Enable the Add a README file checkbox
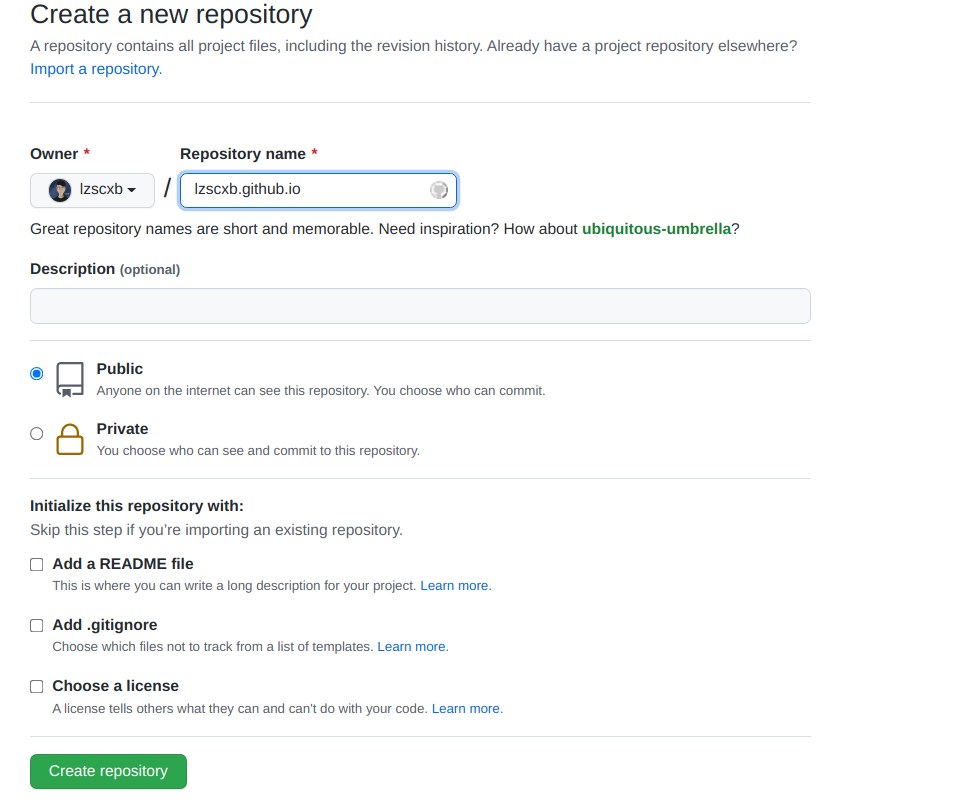 click(x=37, y=564)
